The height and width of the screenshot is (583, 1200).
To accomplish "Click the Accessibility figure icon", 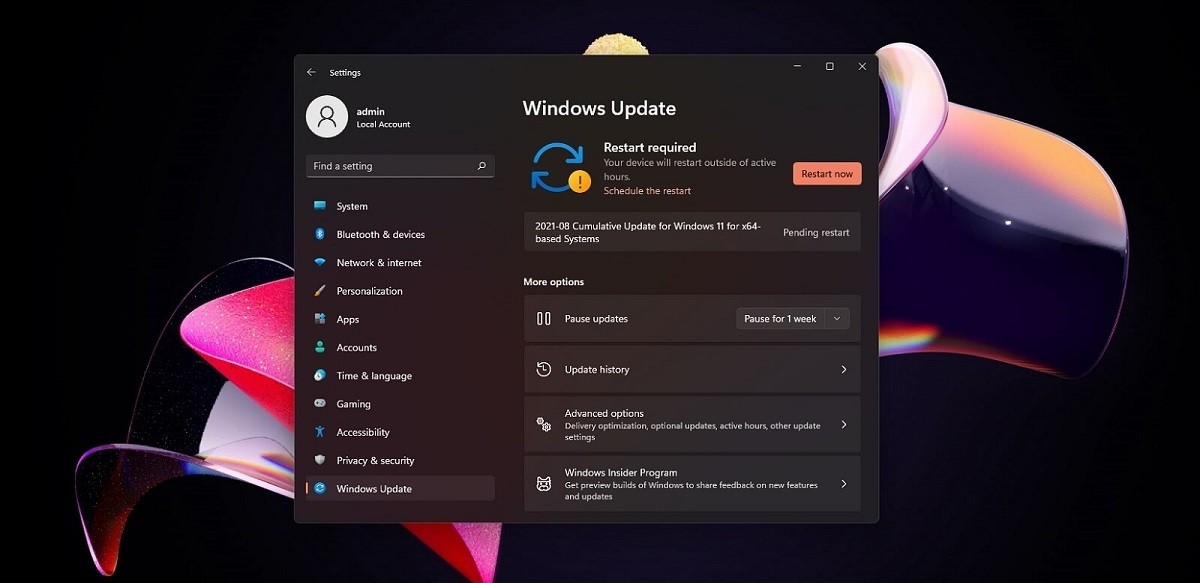I will click(x=320, y=432).
